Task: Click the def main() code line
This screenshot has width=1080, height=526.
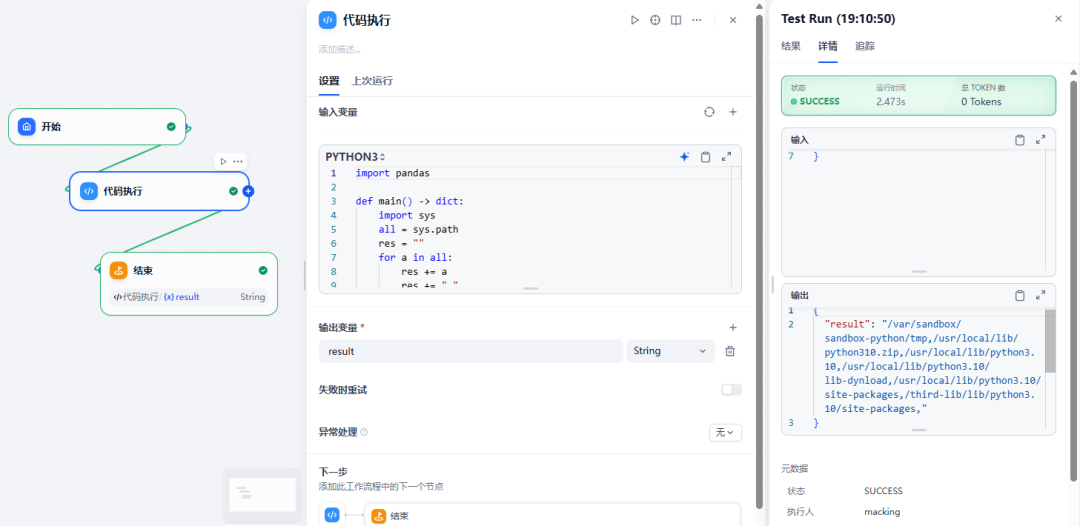Action: [410, 201]
